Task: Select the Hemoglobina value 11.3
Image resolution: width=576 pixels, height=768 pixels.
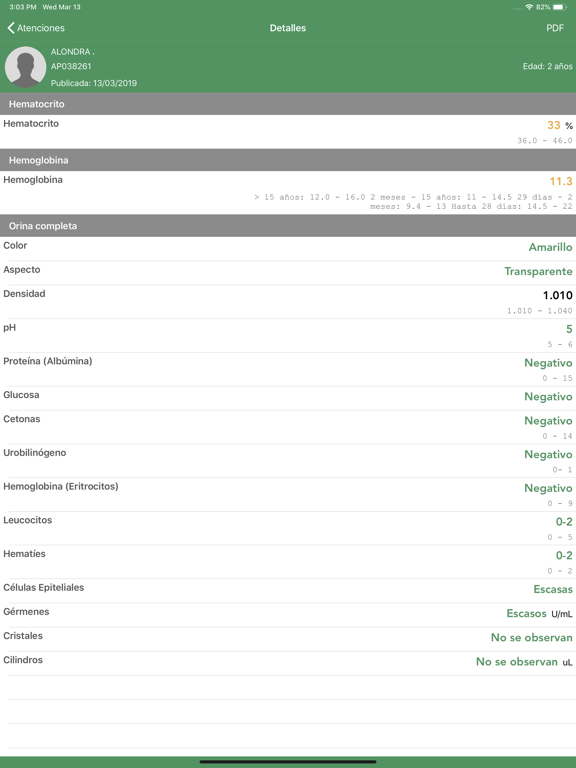Action: 561,182
